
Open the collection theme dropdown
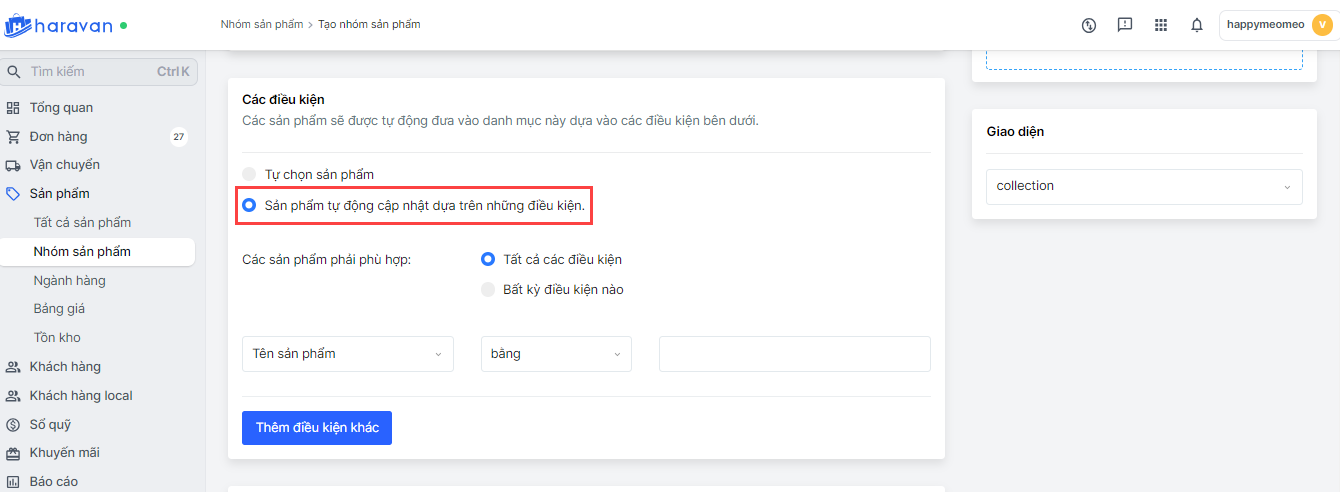pyautogui.click(x=1144, y=186)
